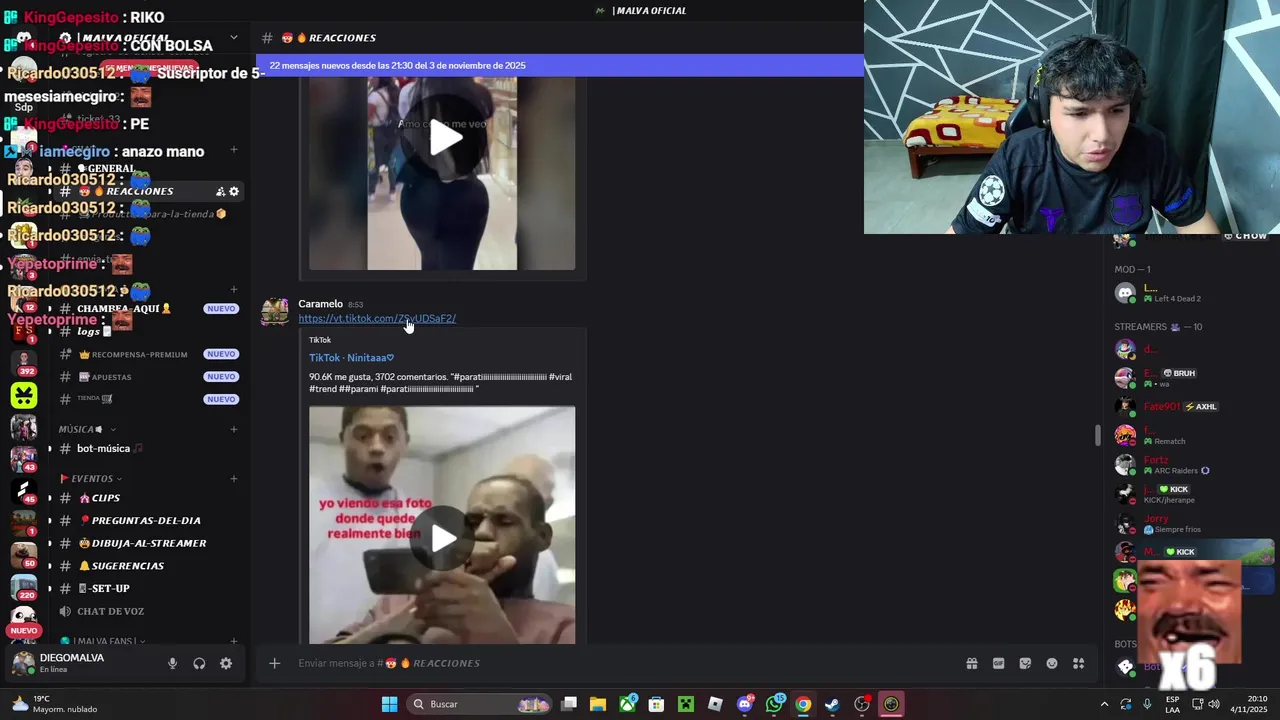Open WhatsApp from the taskbar
1280x720 pixels.
[774, 704]
